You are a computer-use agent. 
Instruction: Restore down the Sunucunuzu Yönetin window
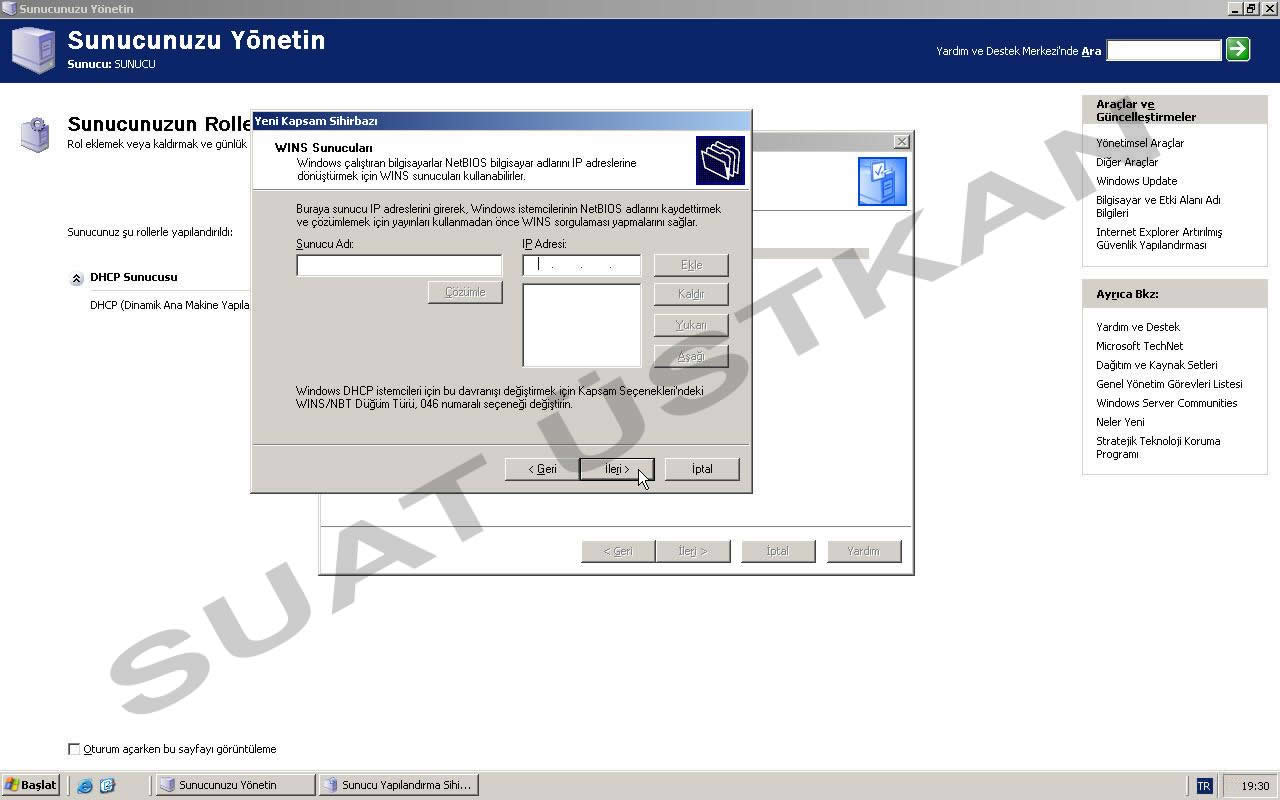click(x=1251, y=9)
